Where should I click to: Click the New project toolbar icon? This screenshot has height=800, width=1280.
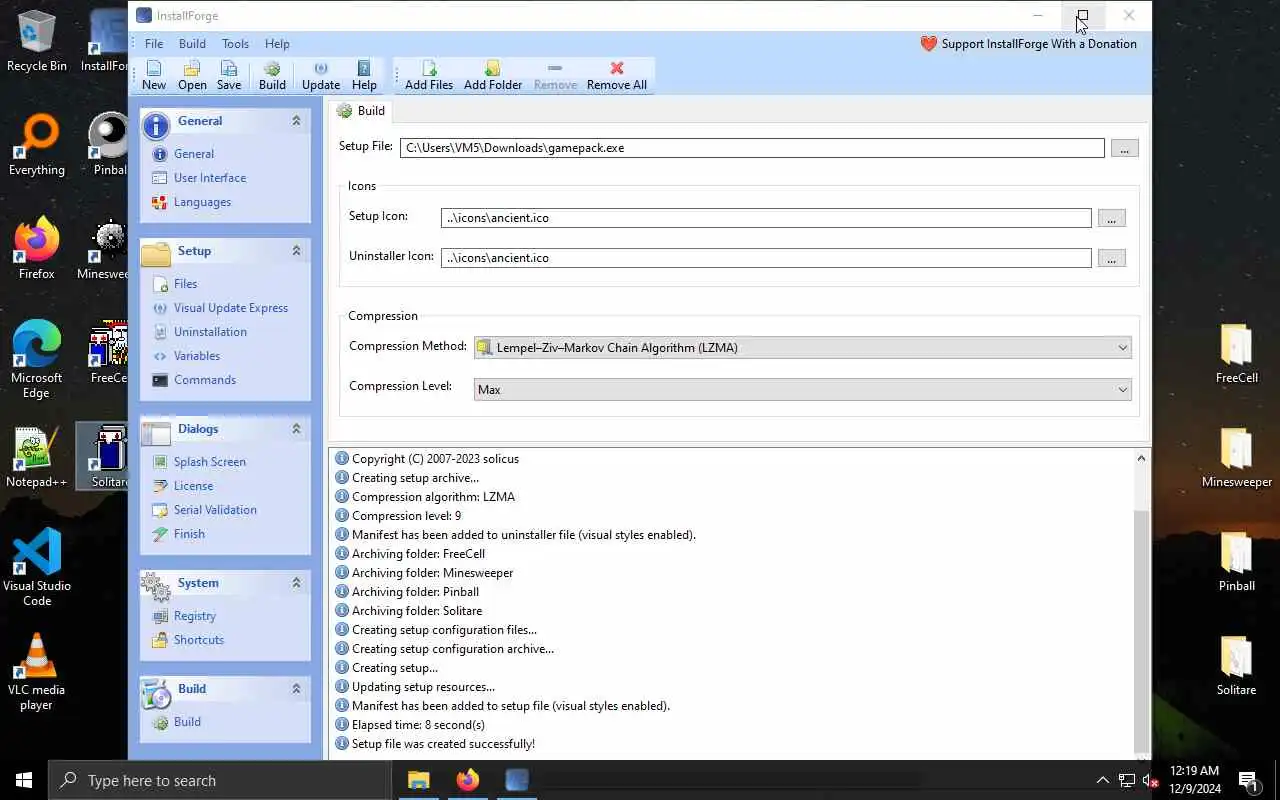click(x=154, y=76)
